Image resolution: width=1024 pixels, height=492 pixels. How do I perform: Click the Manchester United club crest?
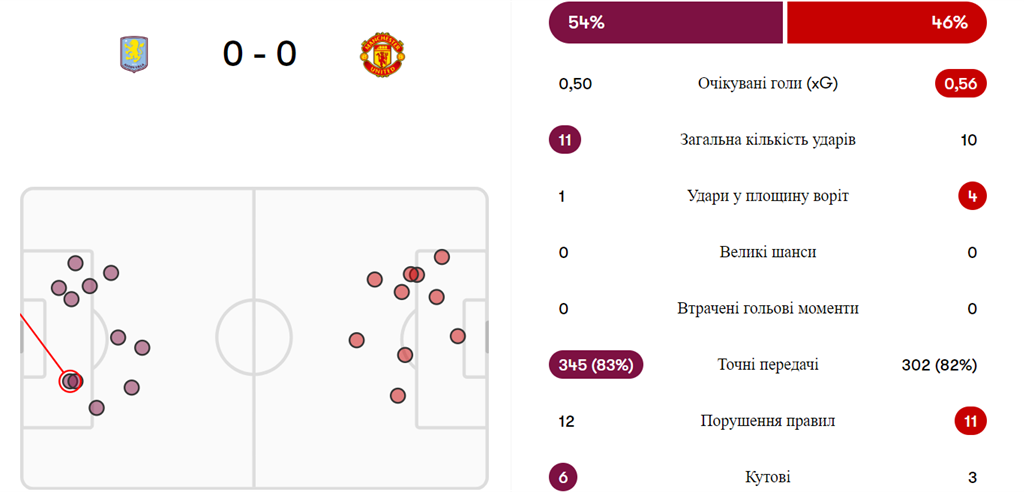pos(382,56)
